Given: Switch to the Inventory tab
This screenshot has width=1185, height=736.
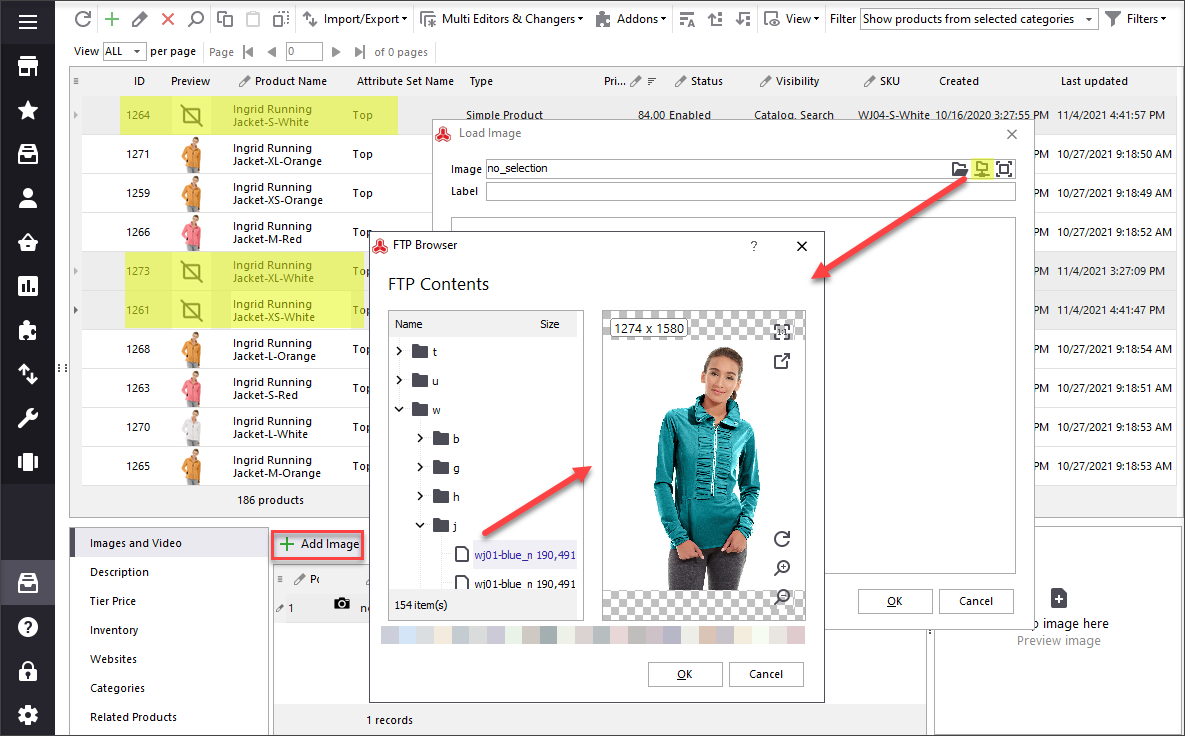Looking at the screenshot, I should click(x=169, y=629).
